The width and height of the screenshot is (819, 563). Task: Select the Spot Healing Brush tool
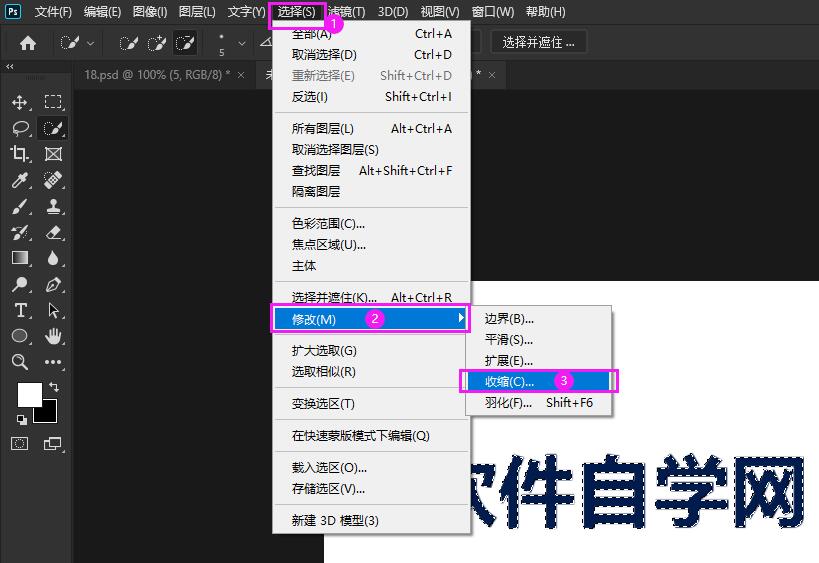point(53,180)
